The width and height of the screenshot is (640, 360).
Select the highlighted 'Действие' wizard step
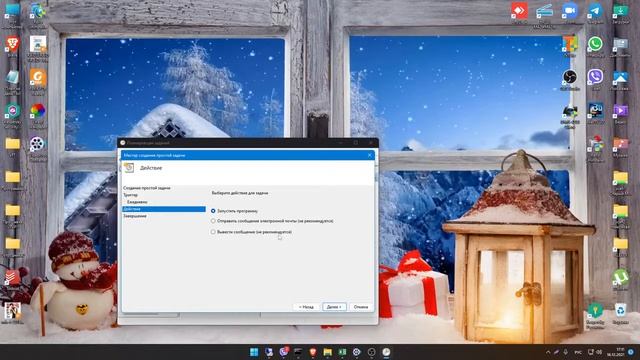[164, 209]
